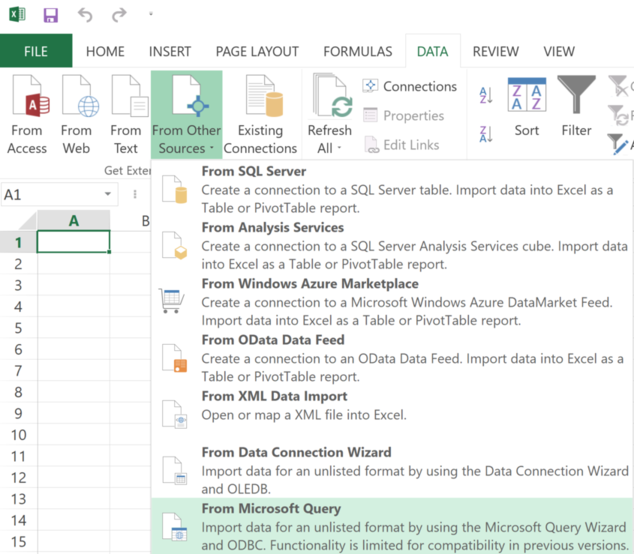Select From OData Data Feed
The height and width of the screenshot is (554, 634).
[x=392, y=357]
